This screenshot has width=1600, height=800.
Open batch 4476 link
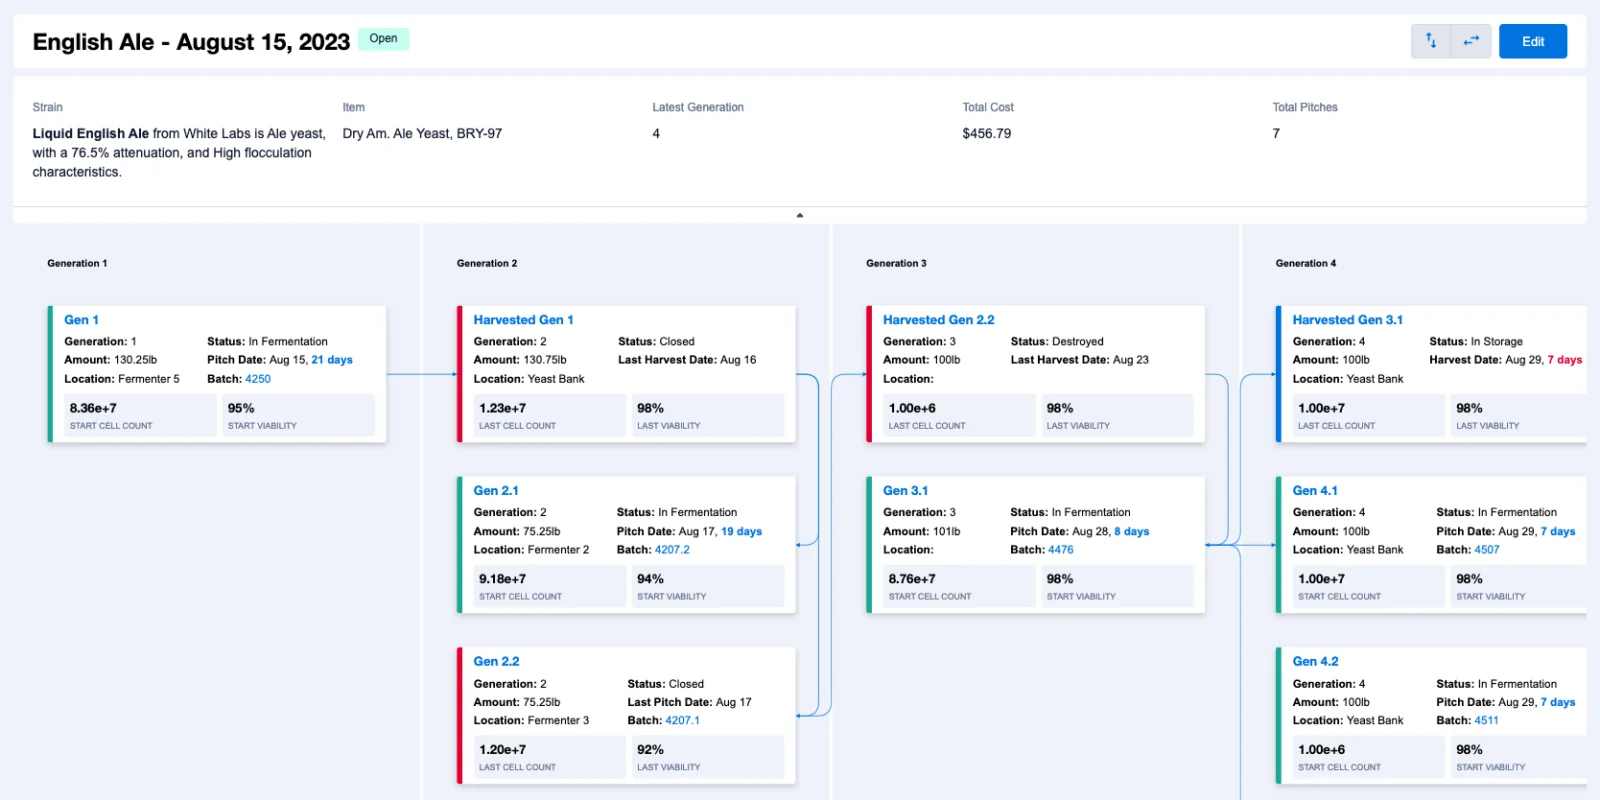[x=1061, y=550]
